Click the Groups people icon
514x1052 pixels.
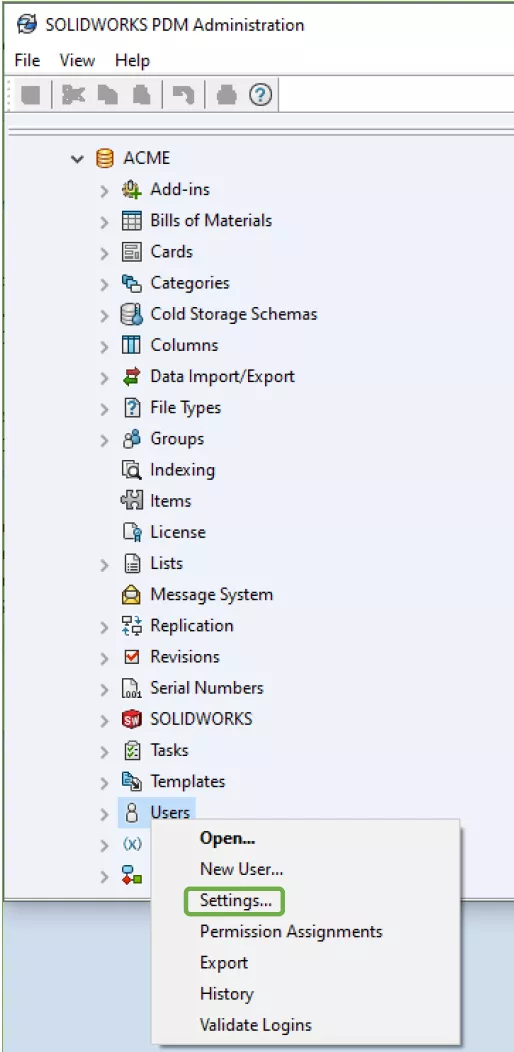[x=132, y=439]
